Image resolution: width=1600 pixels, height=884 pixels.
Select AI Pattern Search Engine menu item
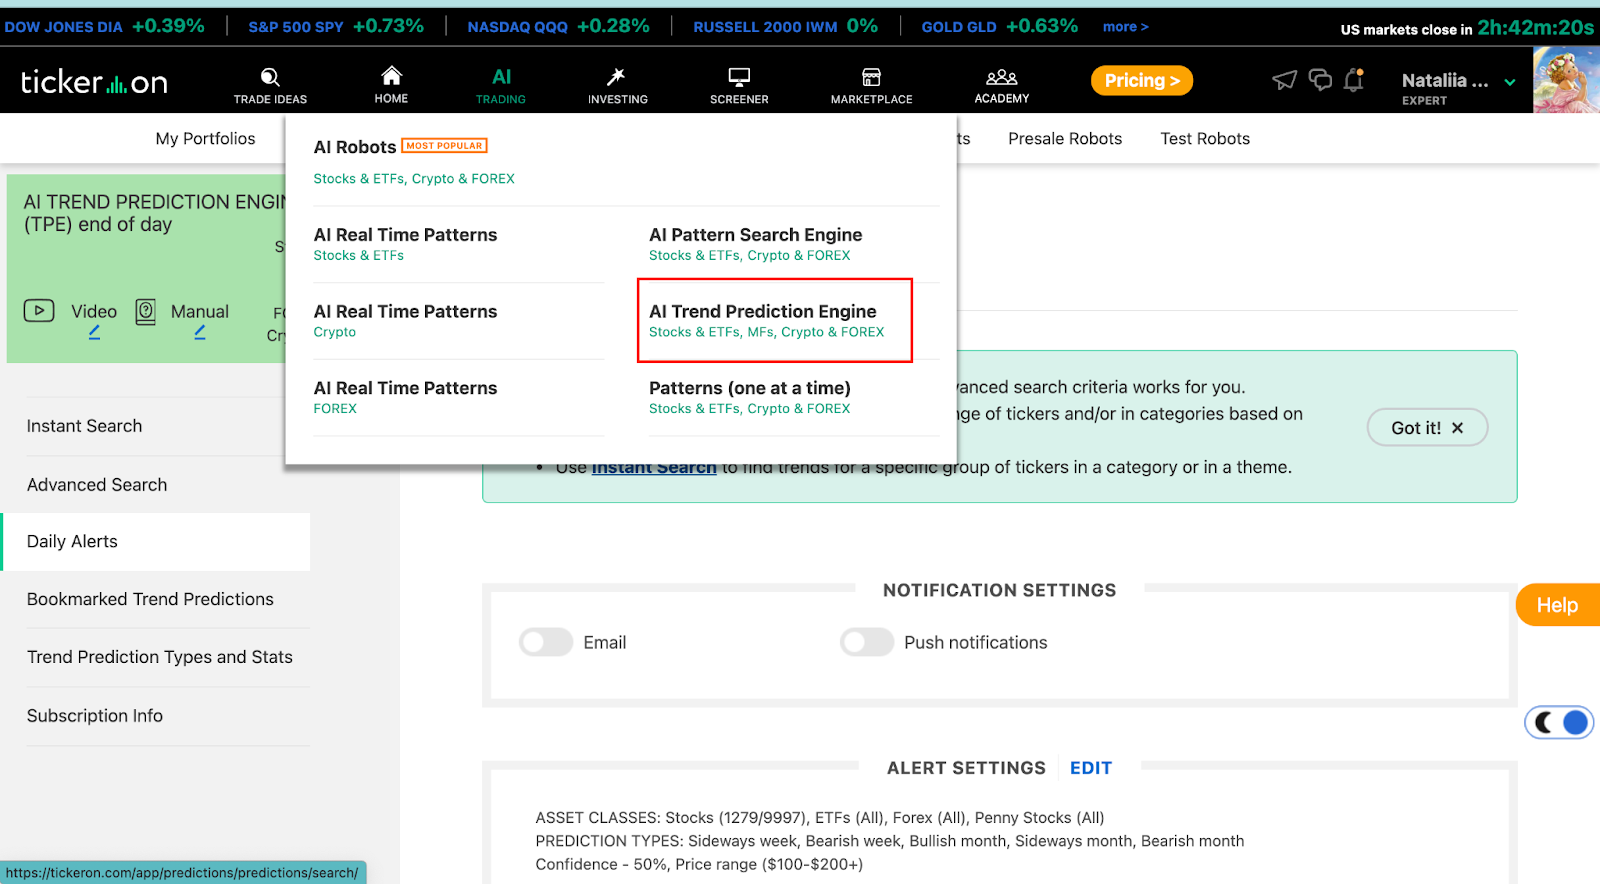(755, 244)
